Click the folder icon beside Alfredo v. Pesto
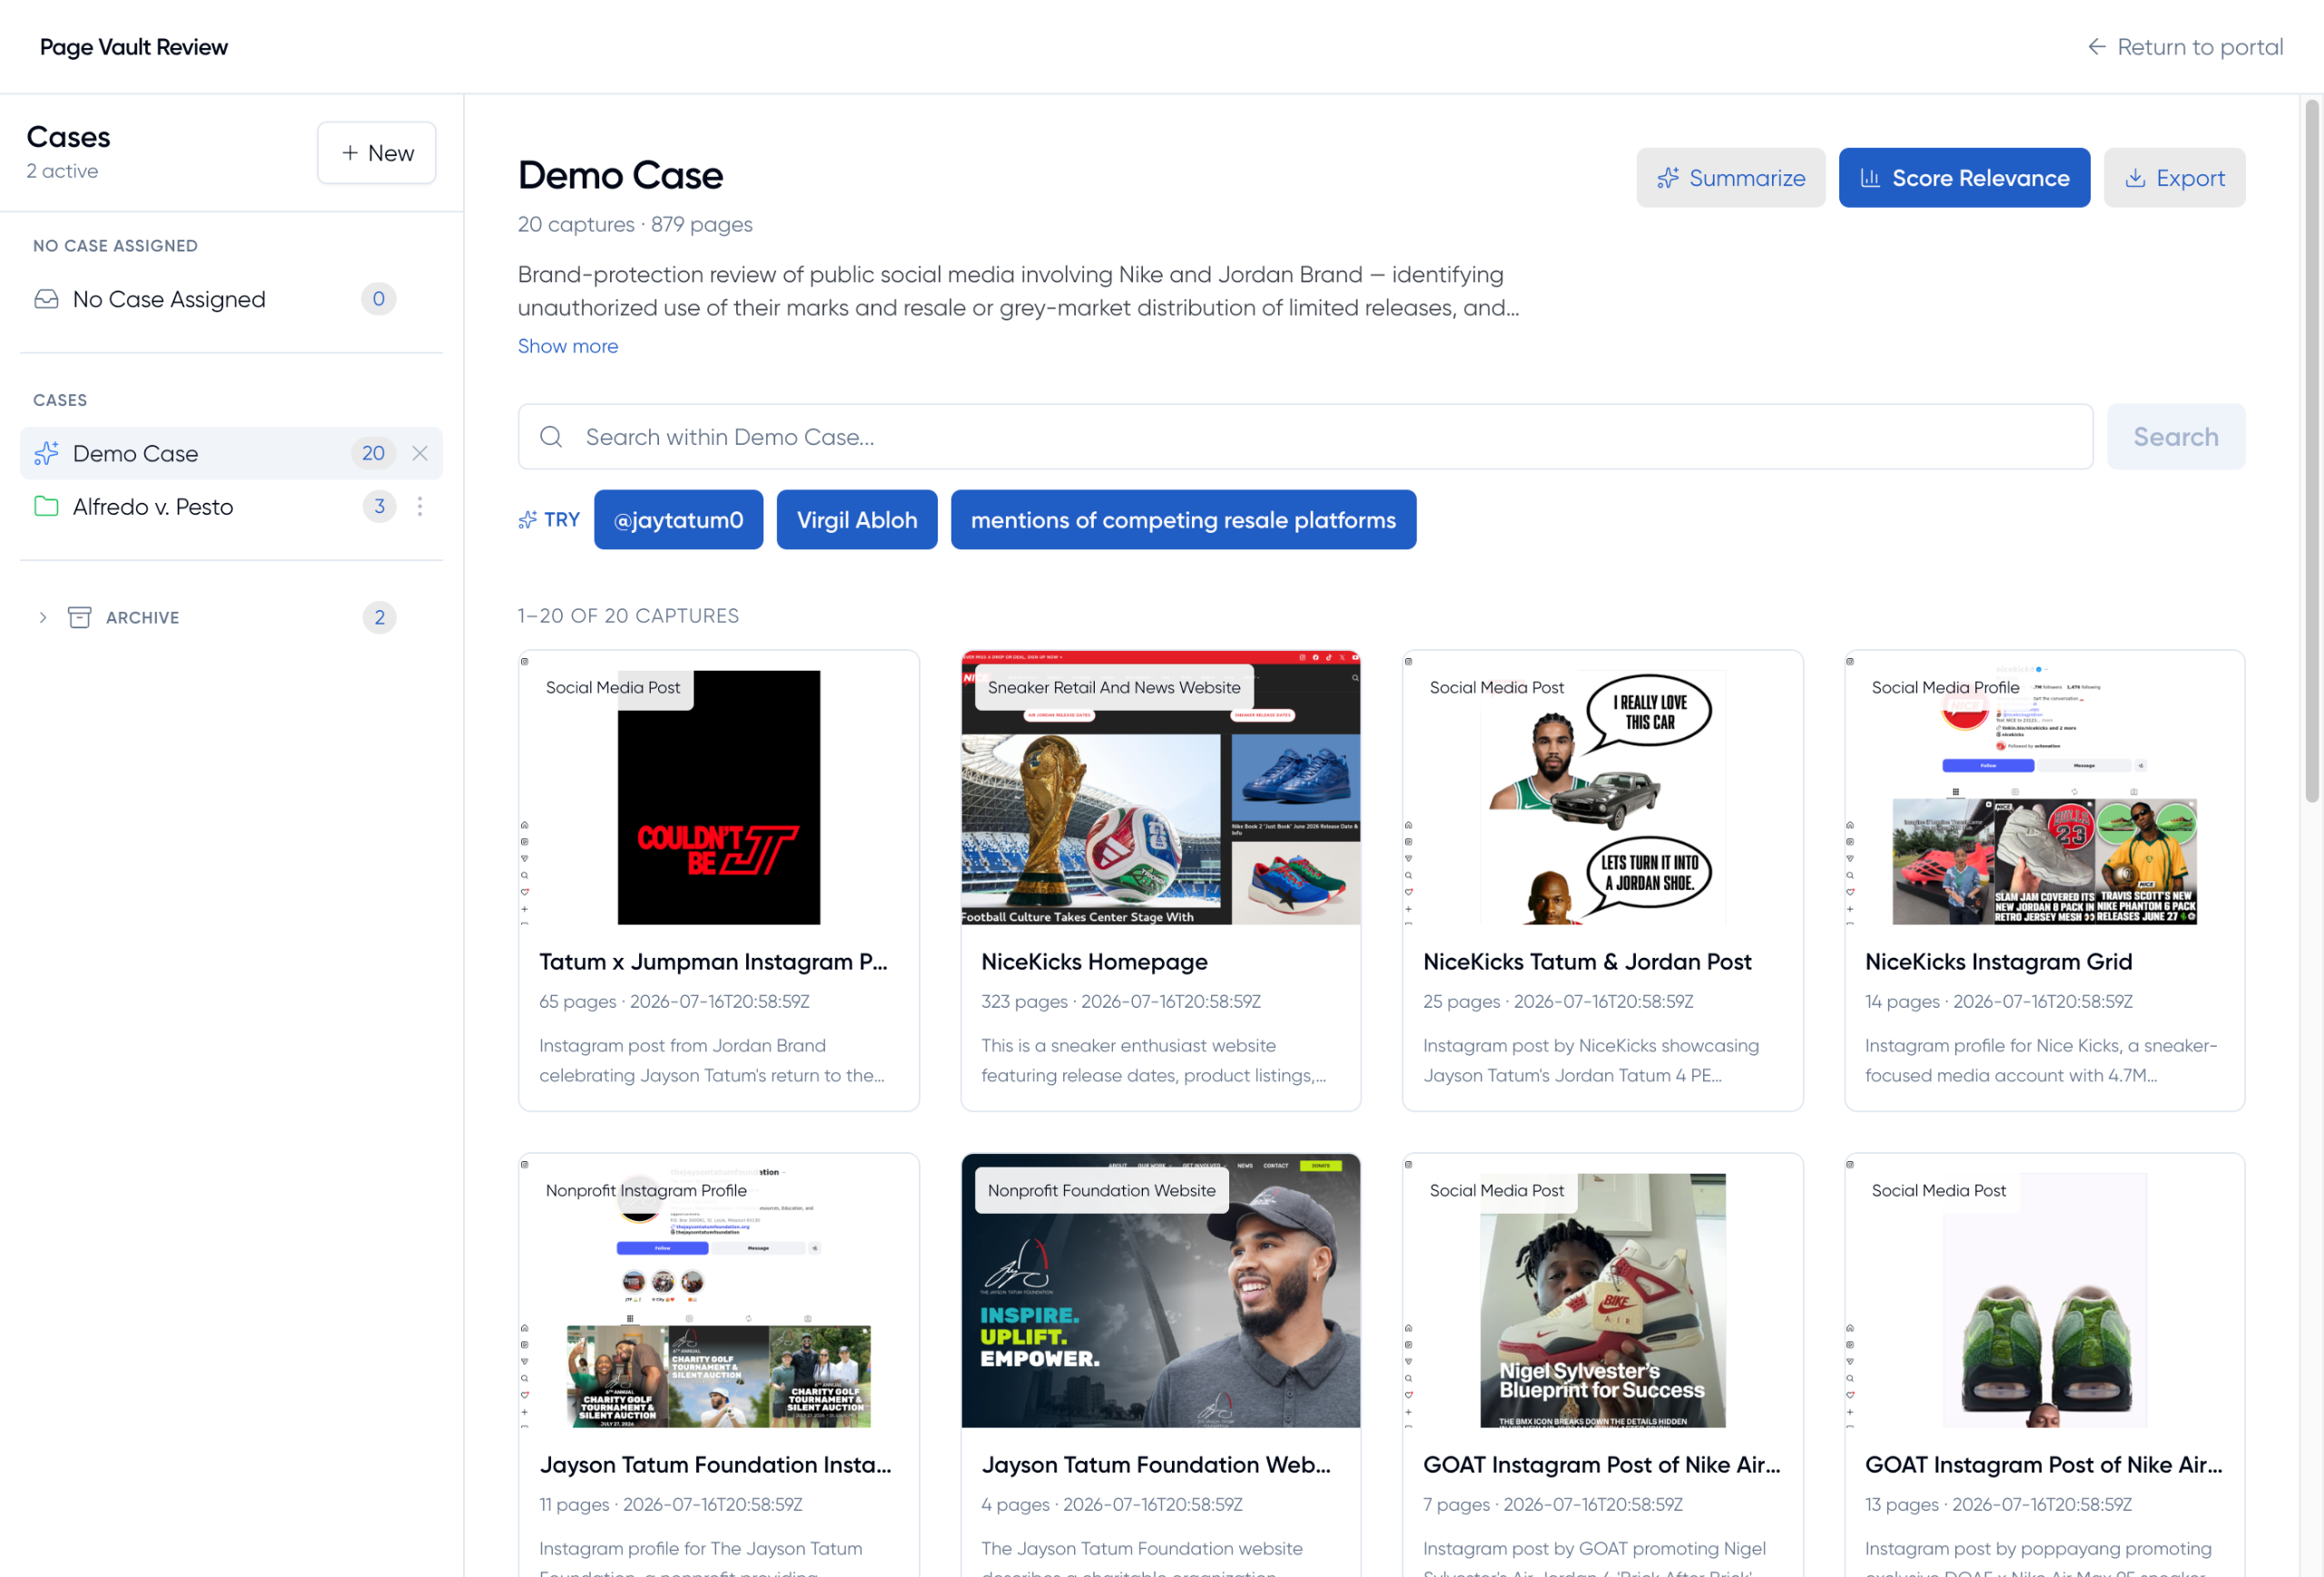Viewport: 2324px width, 1577px height. [x=46, y=506]
